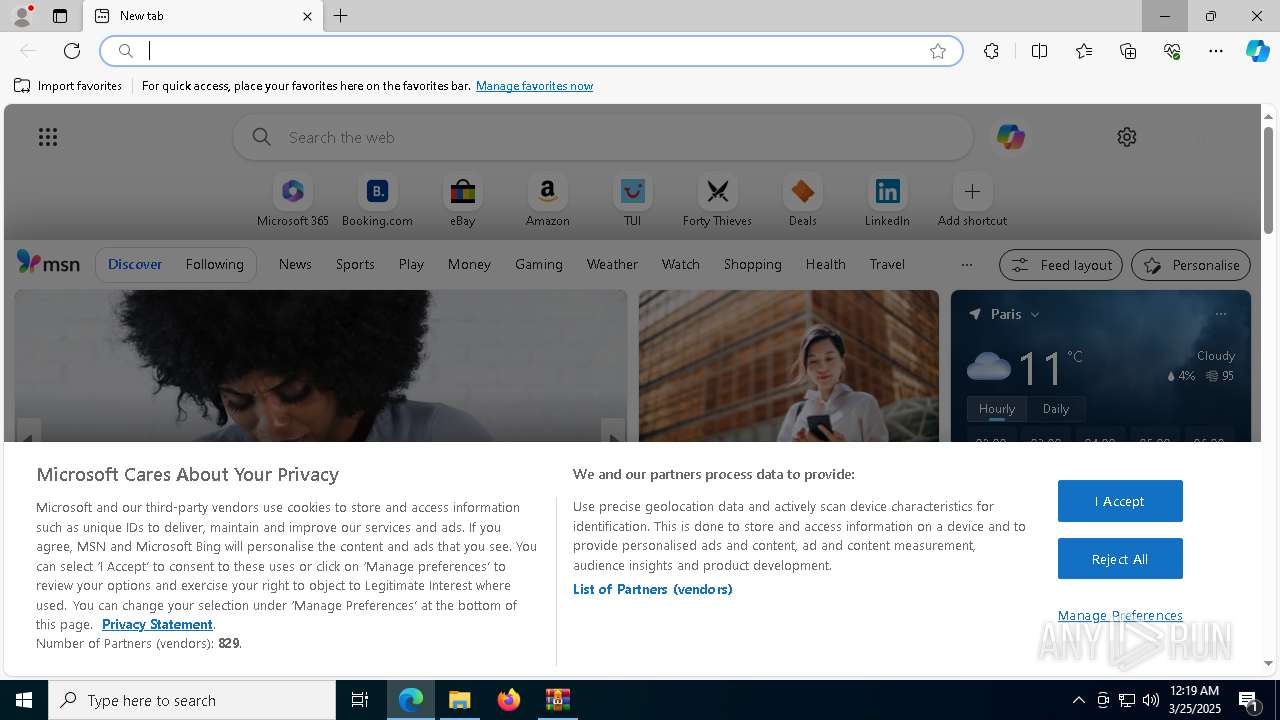Open Settings and more ellipsis menu
Image resolution: width=1280 pixels, height=720 pixels.
1216,51
